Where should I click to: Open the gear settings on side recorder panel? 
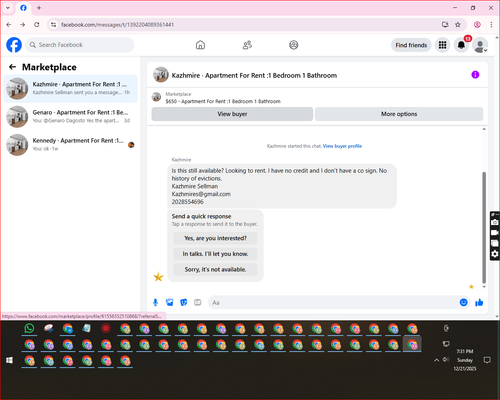(495, 254)
